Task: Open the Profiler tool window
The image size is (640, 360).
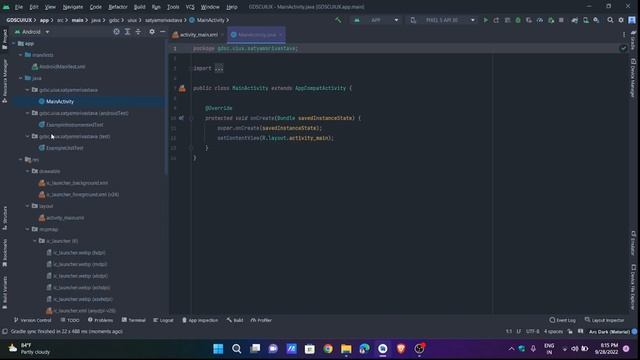Action: click(x=261, y=320)
